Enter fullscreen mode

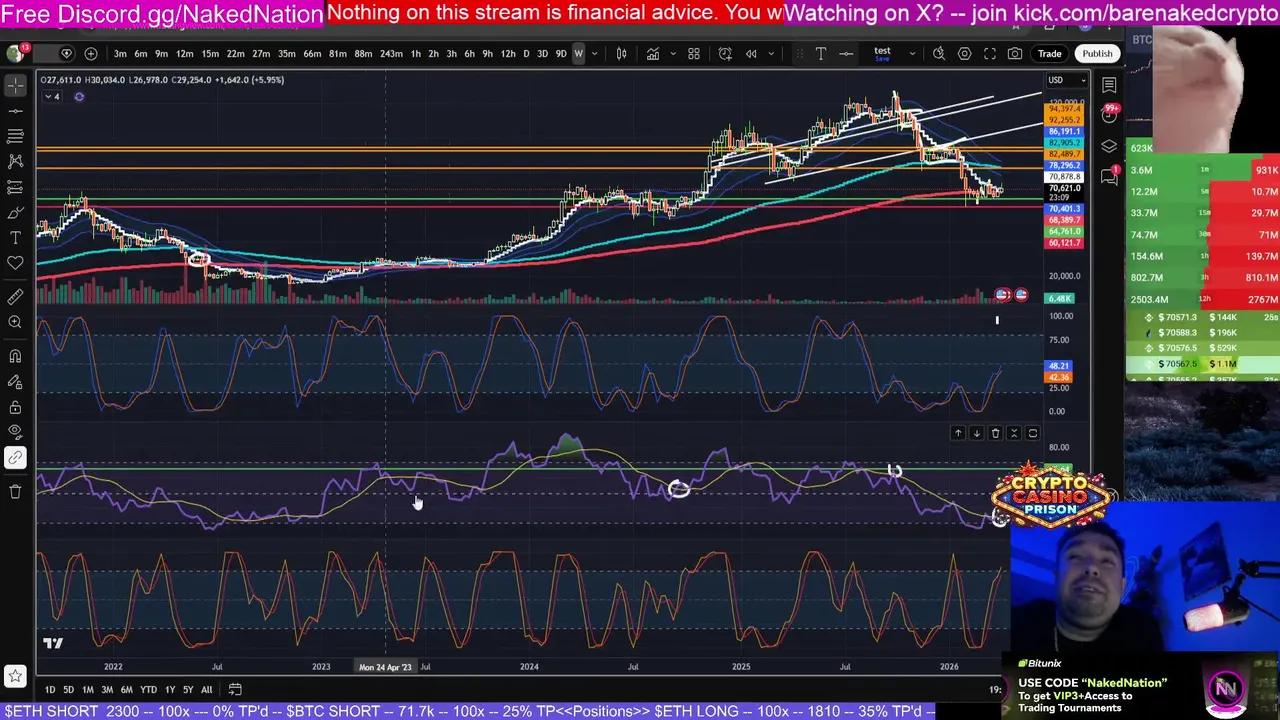click(x=990, y=53)
